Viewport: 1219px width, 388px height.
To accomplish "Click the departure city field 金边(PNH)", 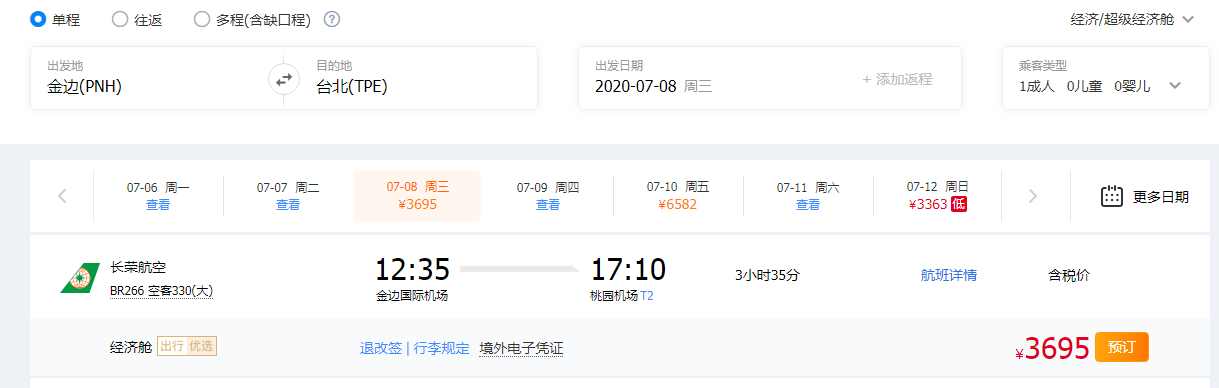I will [150, 78].
